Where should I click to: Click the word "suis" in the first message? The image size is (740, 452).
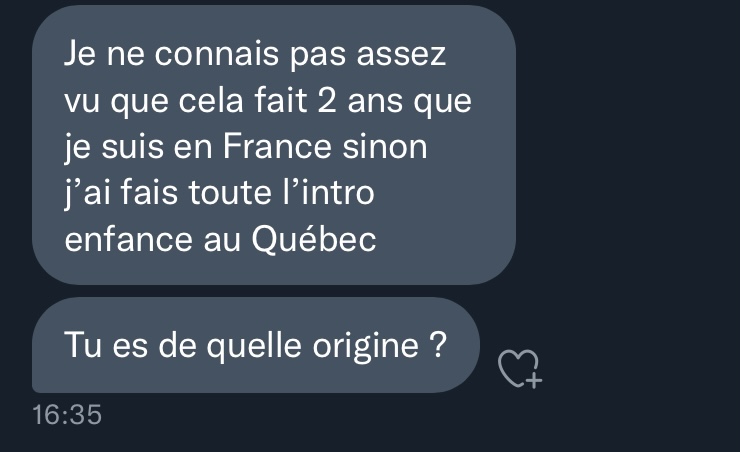point(132,146)
